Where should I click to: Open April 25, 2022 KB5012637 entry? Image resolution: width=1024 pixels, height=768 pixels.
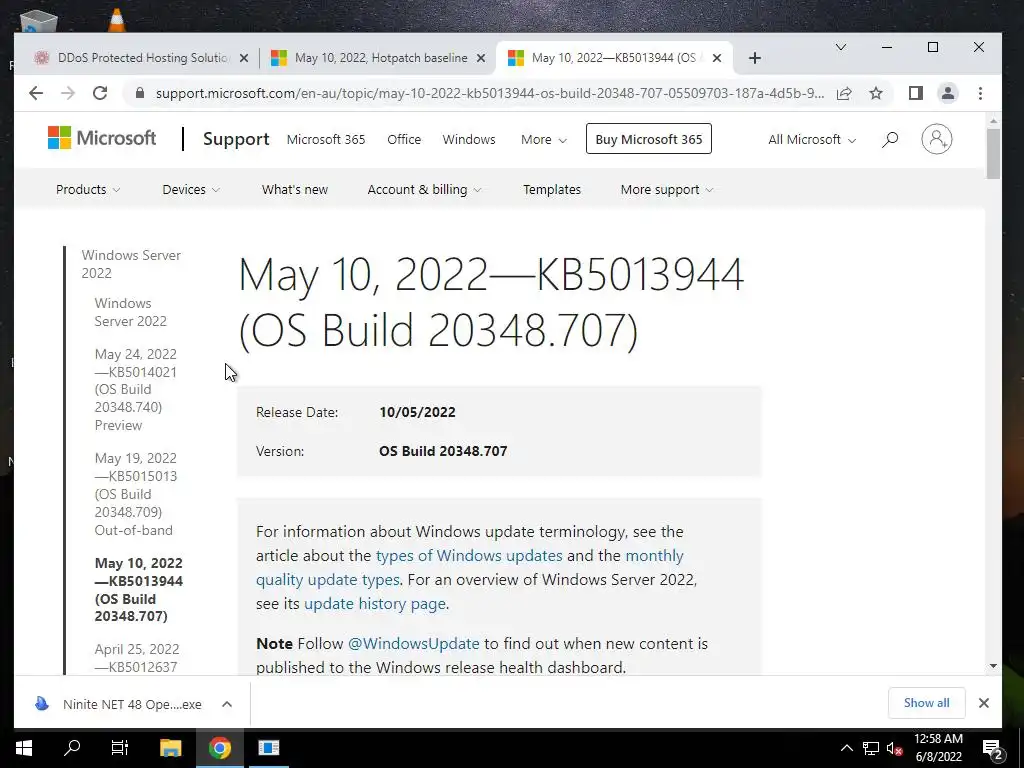coord(137,658)
